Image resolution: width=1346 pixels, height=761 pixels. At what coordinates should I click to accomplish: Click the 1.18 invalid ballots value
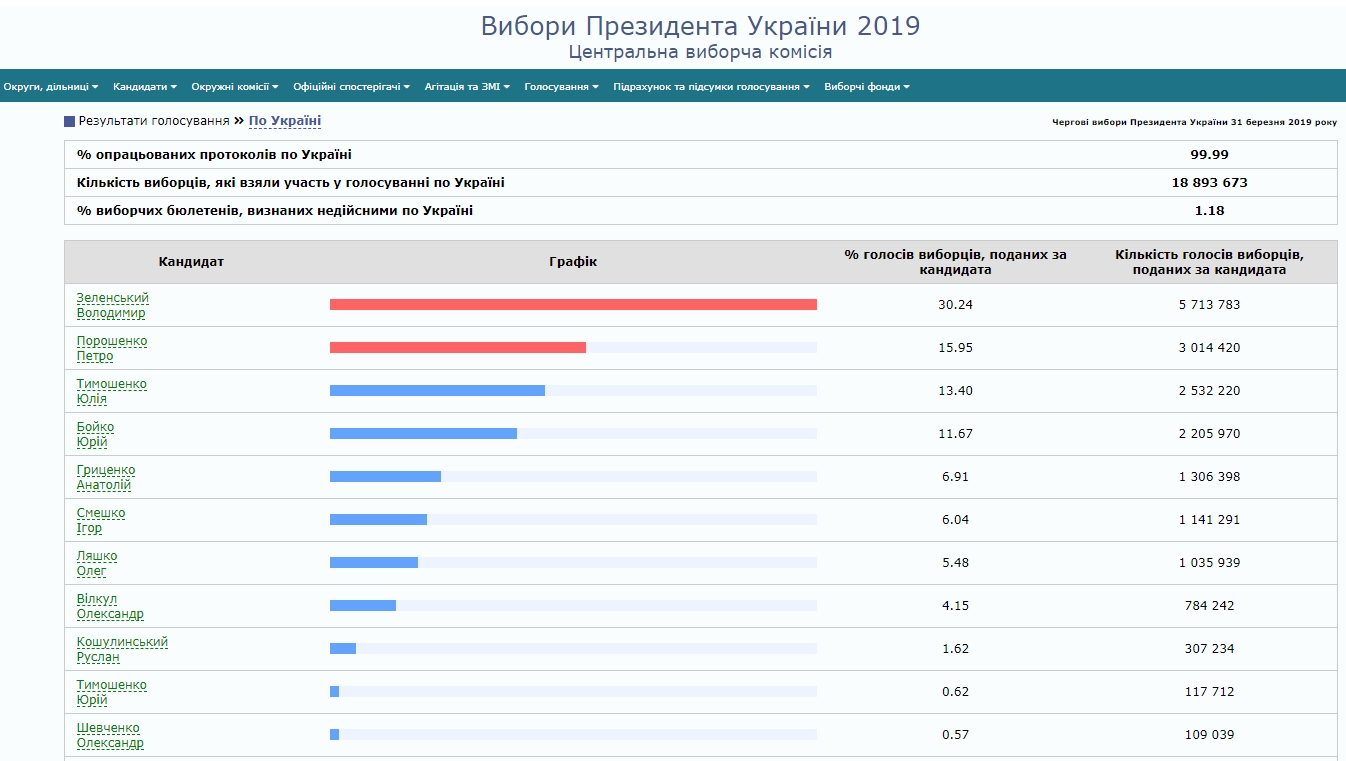1209,211
